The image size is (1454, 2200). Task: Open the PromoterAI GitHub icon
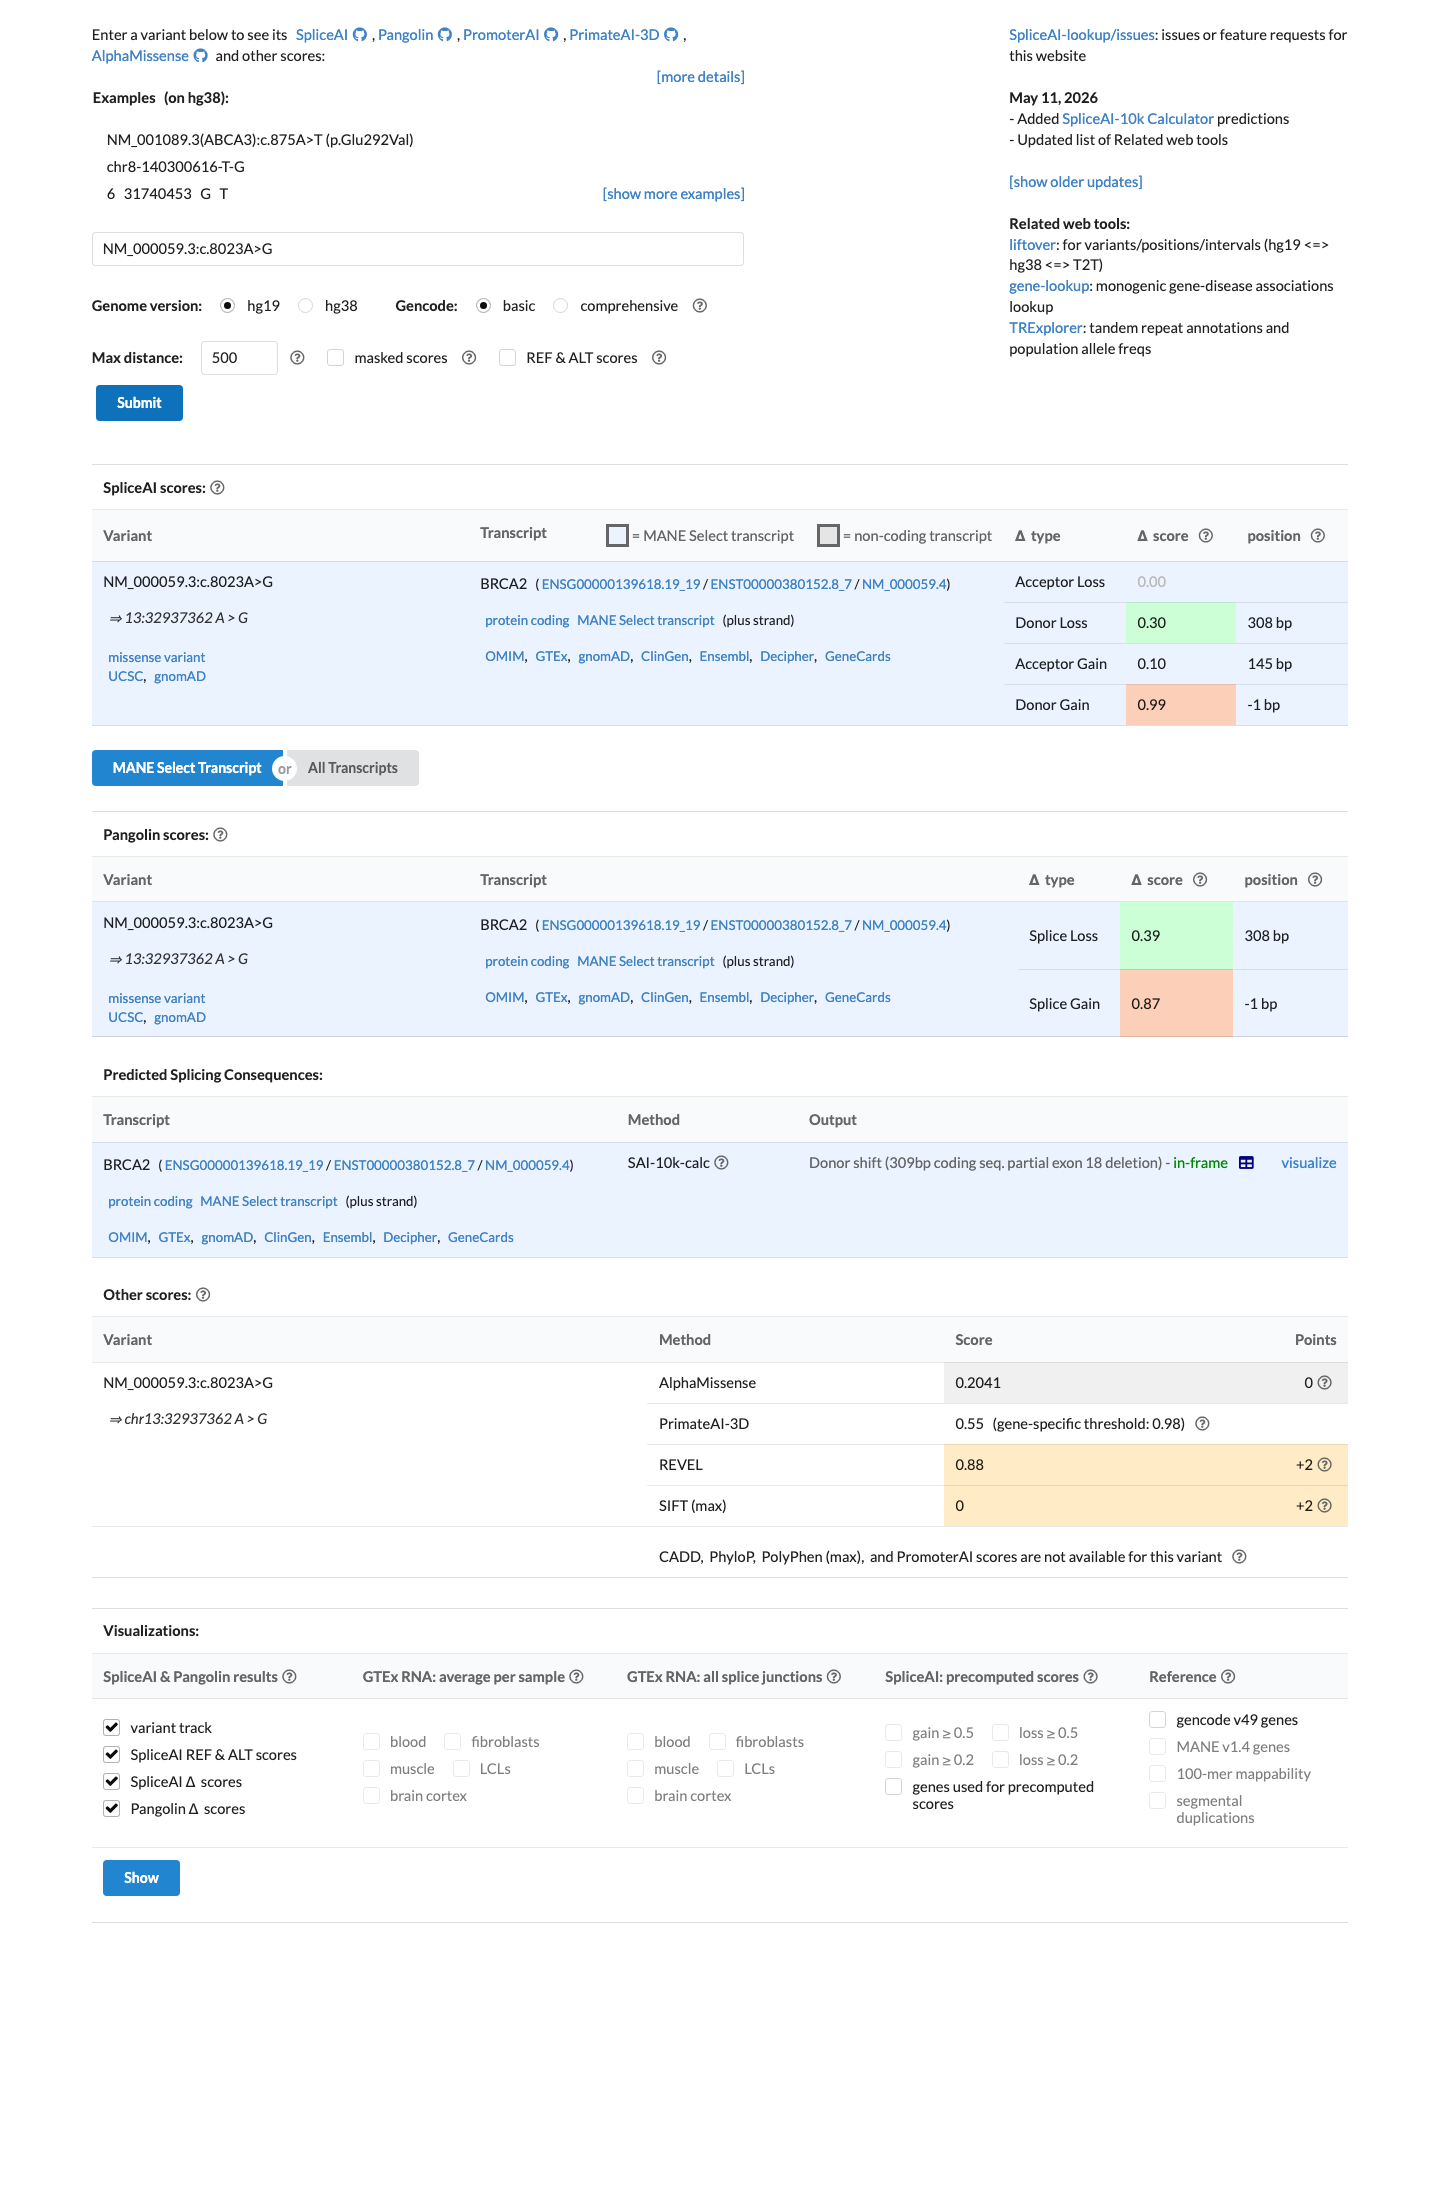pyautogui.click(x=551, y=35)
